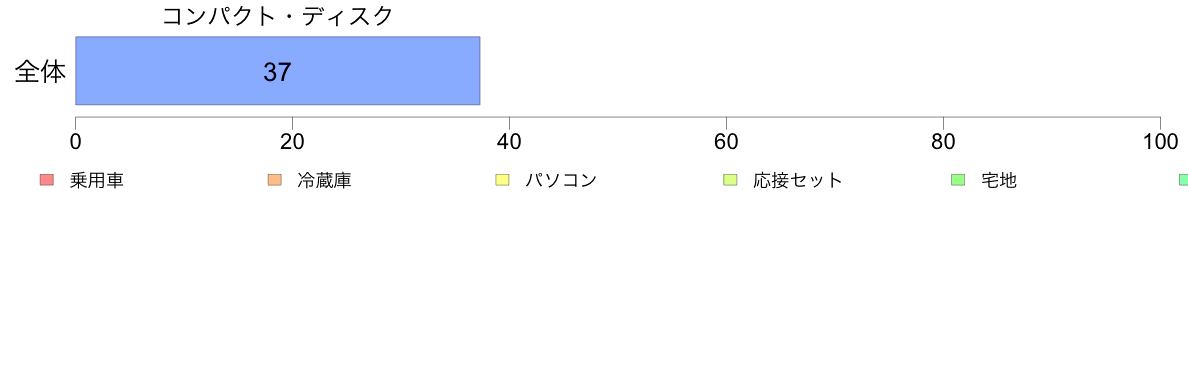The width and height of the screenshot is (1188, 368).
Task: Select the yellow パソコン legend swatch
Action: pos(502,180)
